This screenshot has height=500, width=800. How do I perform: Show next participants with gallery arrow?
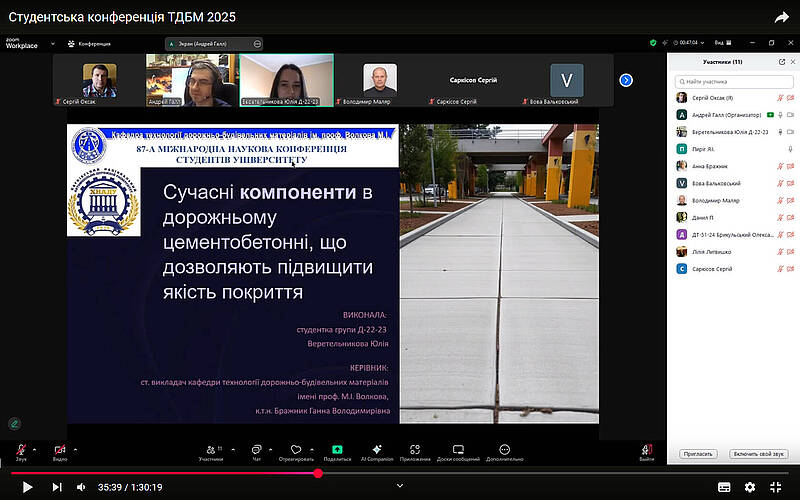(626, 80)
